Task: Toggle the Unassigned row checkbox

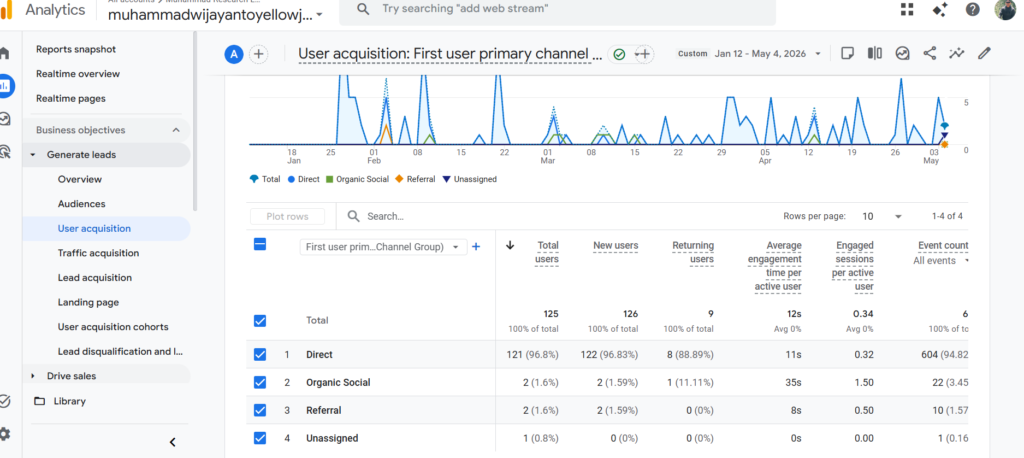Action: [260, 438]
